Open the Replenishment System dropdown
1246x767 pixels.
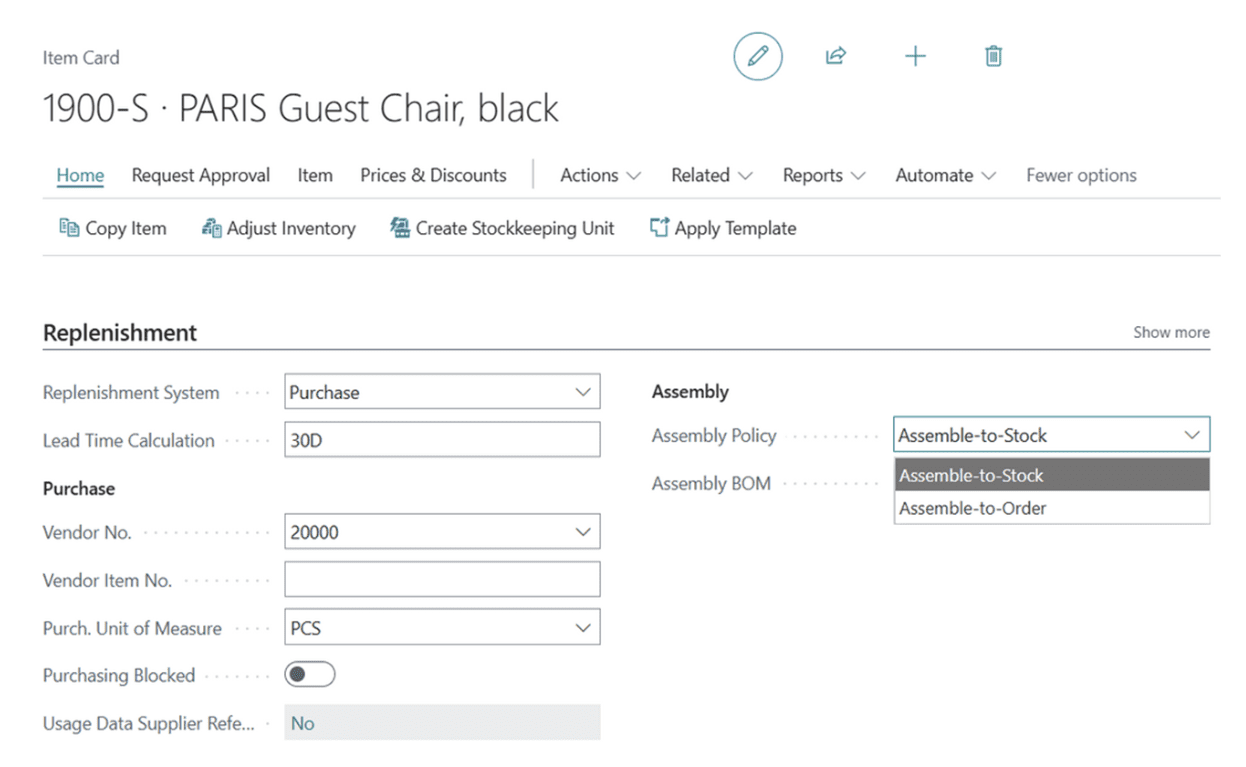pyautogui.click(x=583, y=393)
